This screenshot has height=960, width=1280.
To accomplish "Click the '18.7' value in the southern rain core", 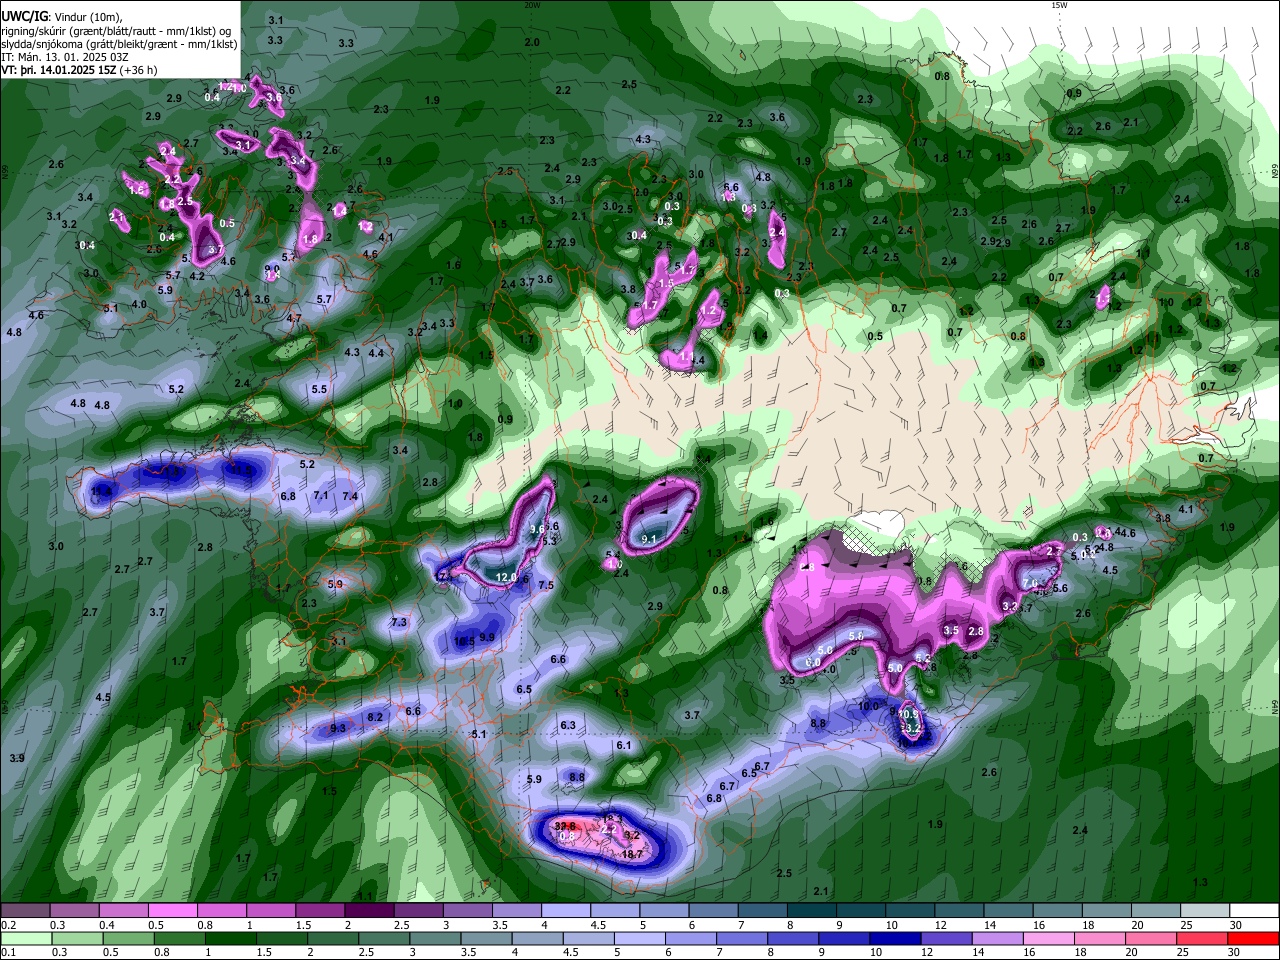I will pyautogui.click(x=632, y=854).
